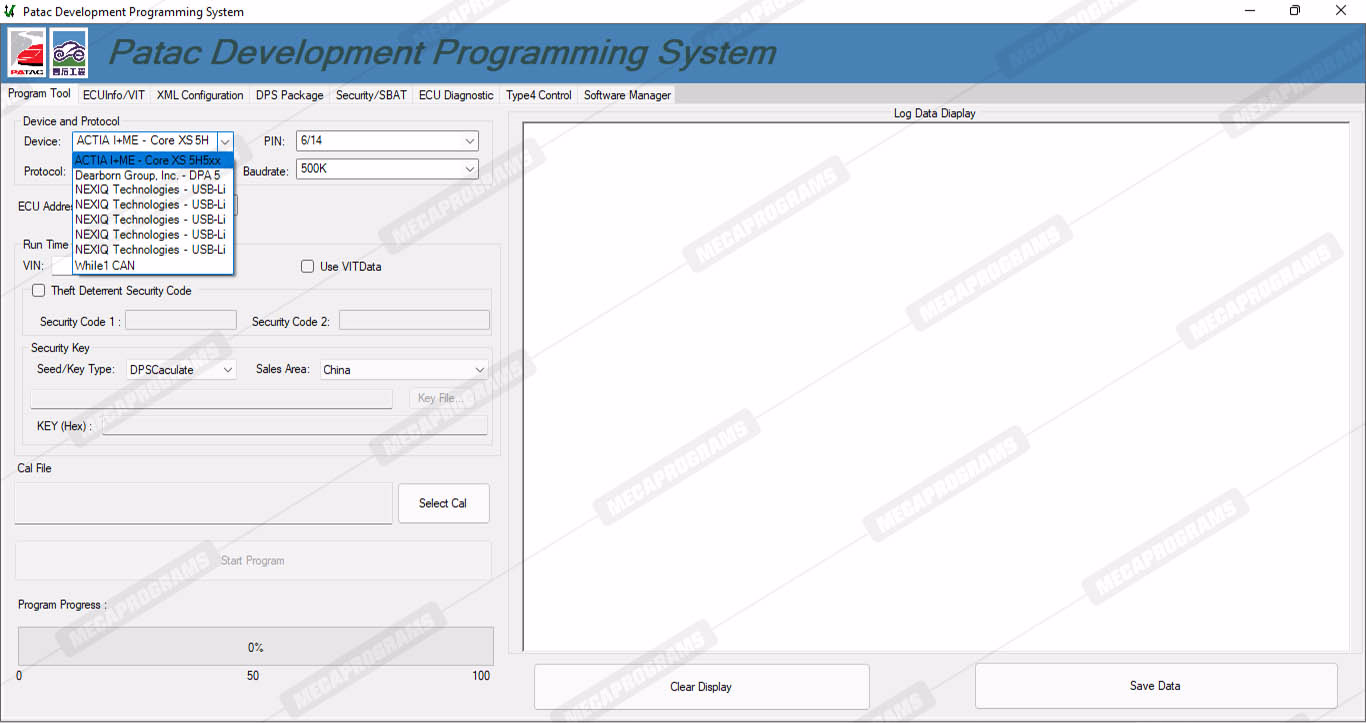1366x723 pixels.
Task: Switch to the ECU Diagnostic tab
Action: click(456, 95)
